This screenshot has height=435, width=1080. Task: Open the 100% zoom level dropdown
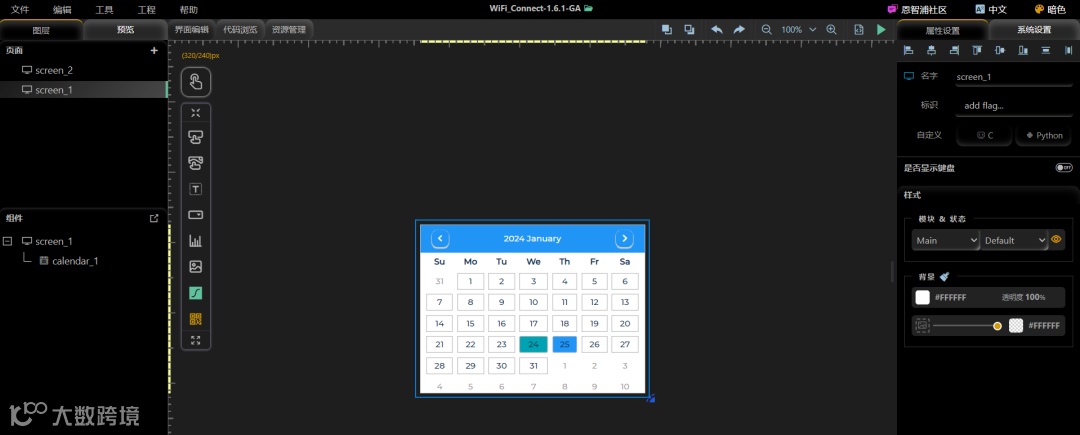[798, 30]
